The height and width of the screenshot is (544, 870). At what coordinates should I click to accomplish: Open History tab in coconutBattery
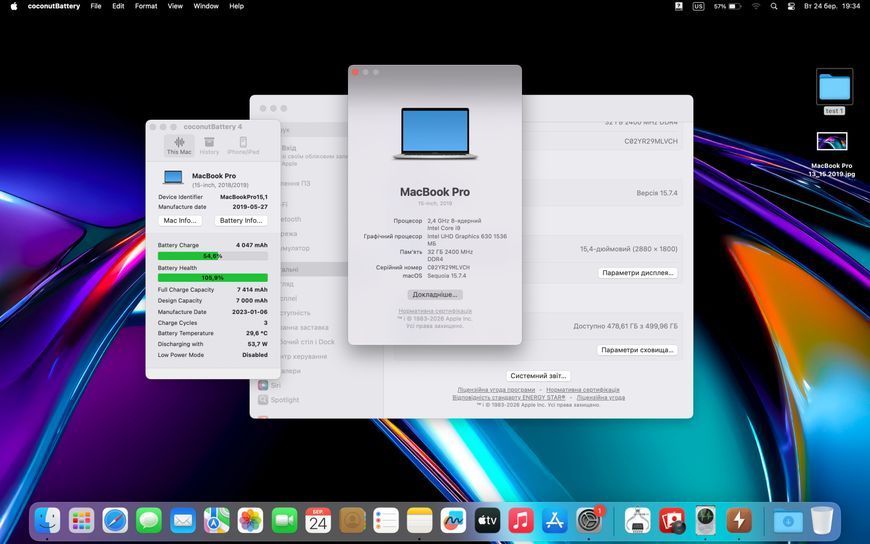click(x=209, y=146)
